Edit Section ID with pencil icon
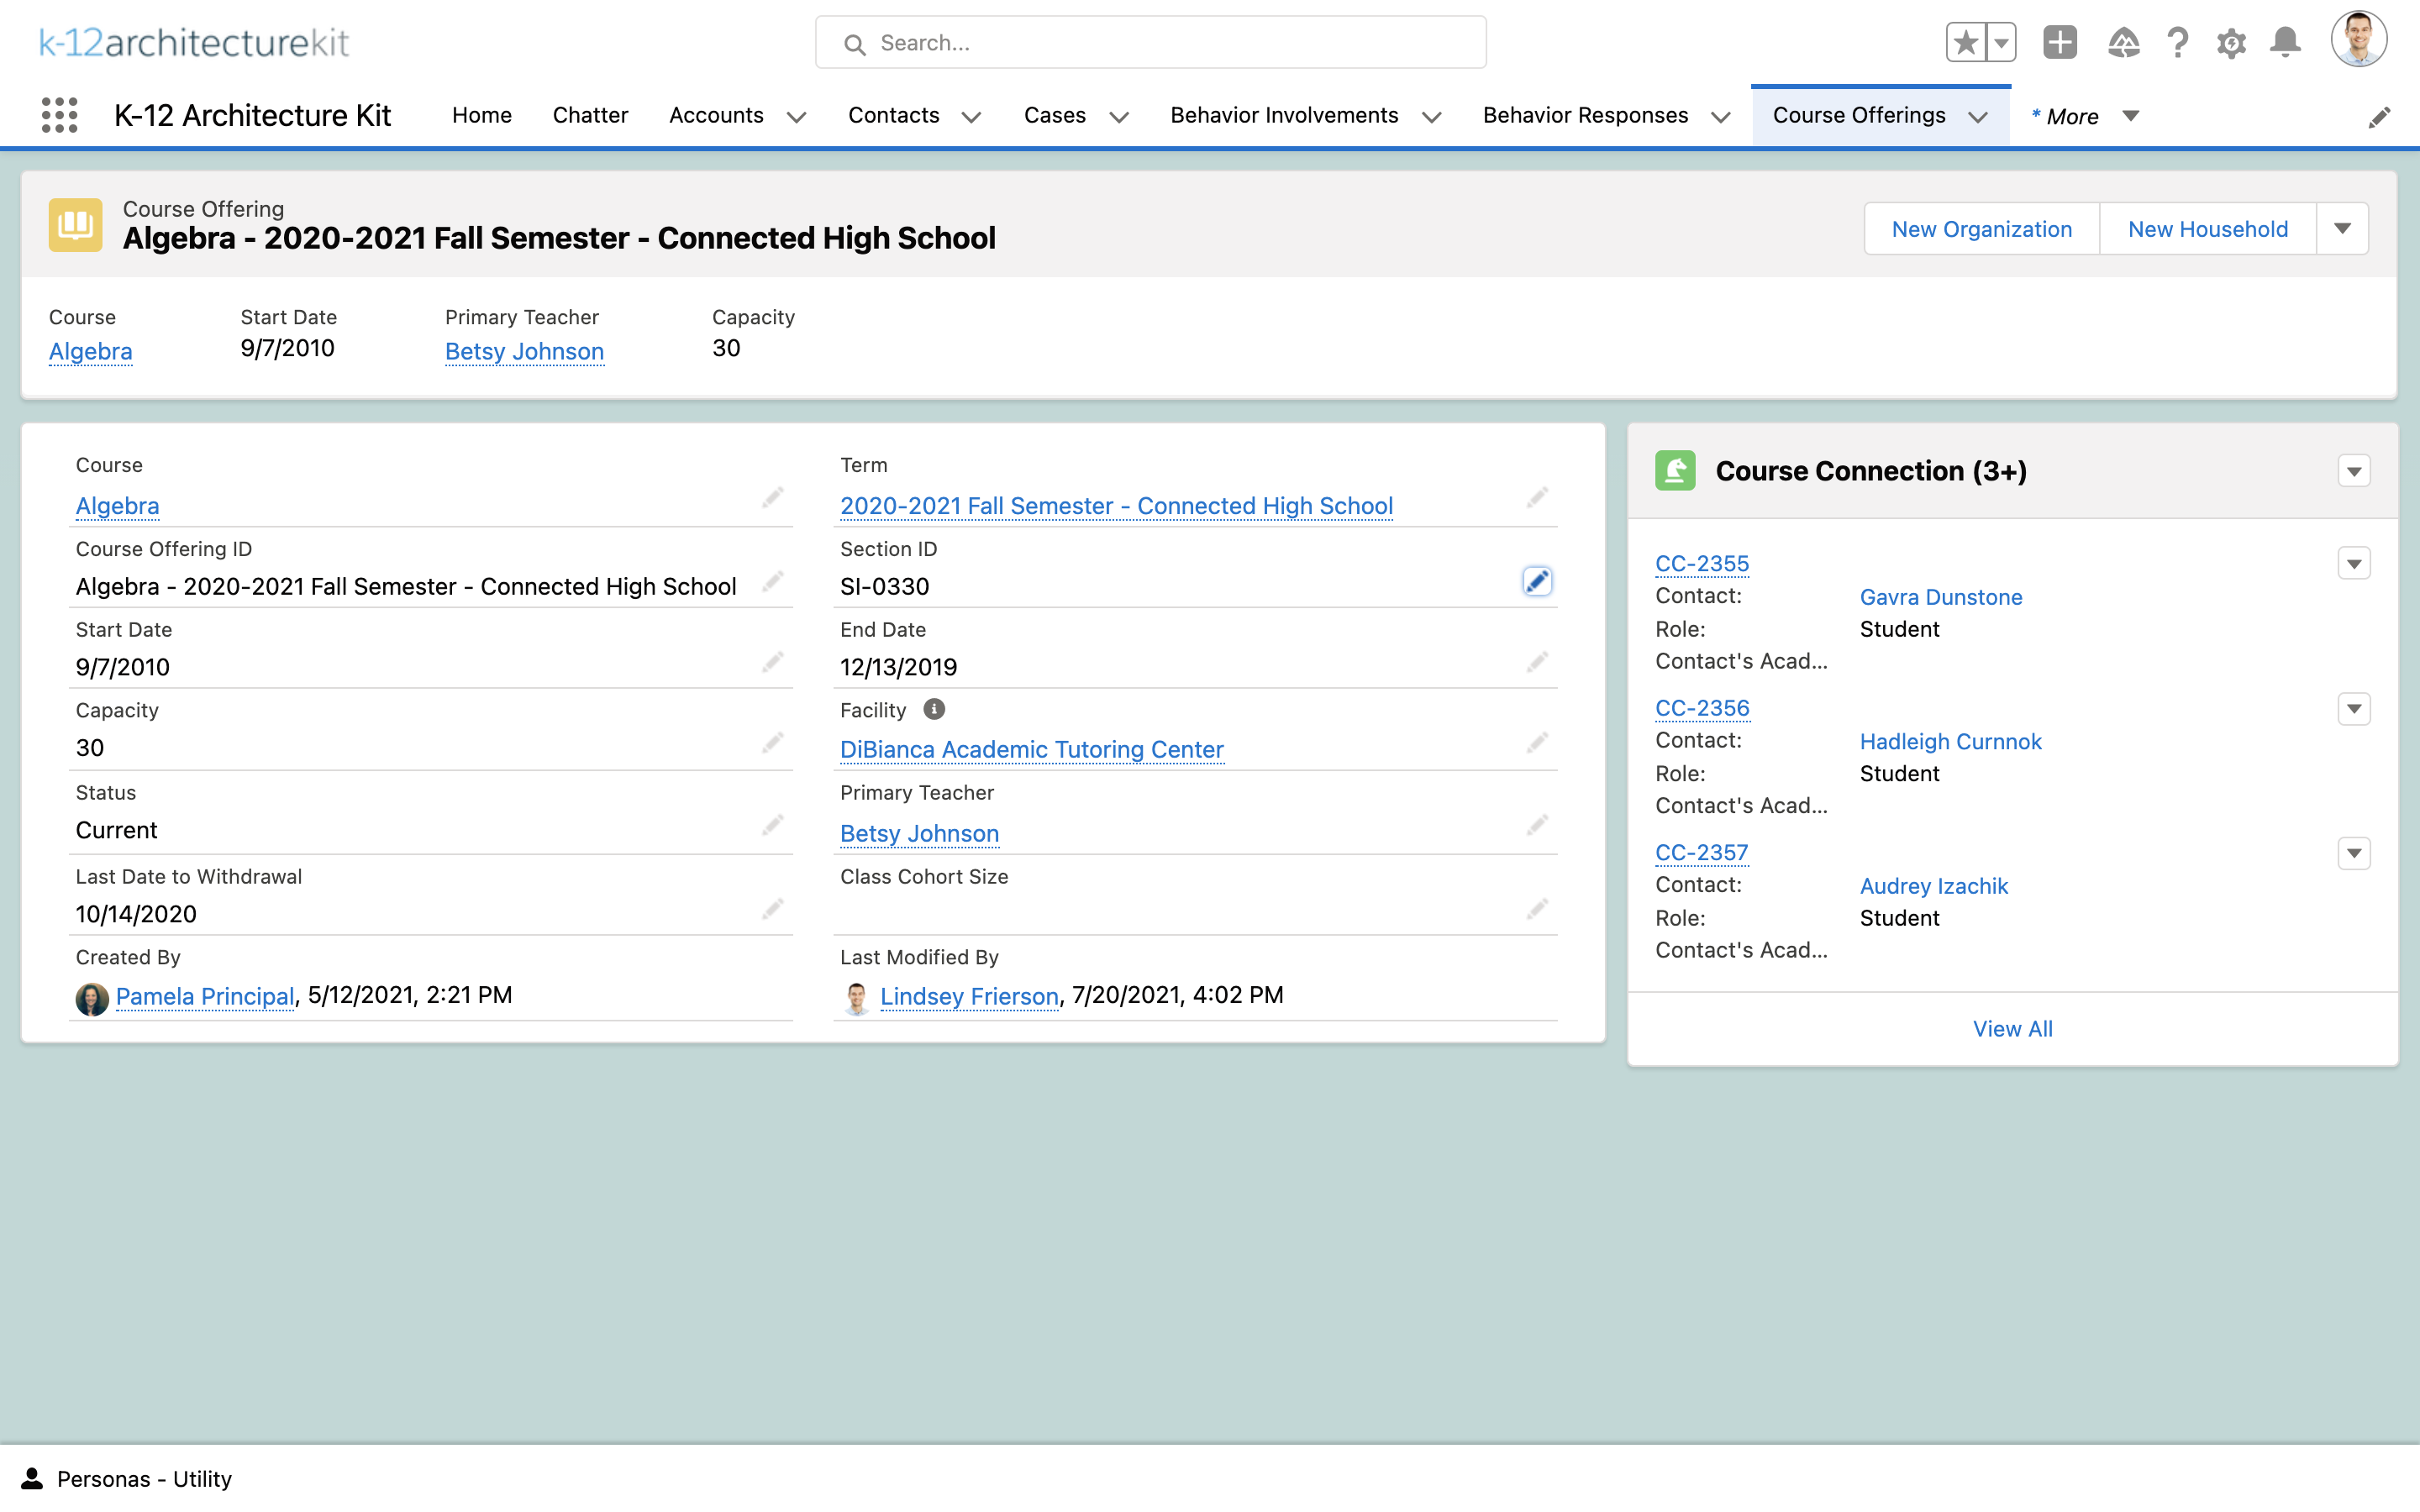Screen dimensions: 2420x1512 (1537, 581)
